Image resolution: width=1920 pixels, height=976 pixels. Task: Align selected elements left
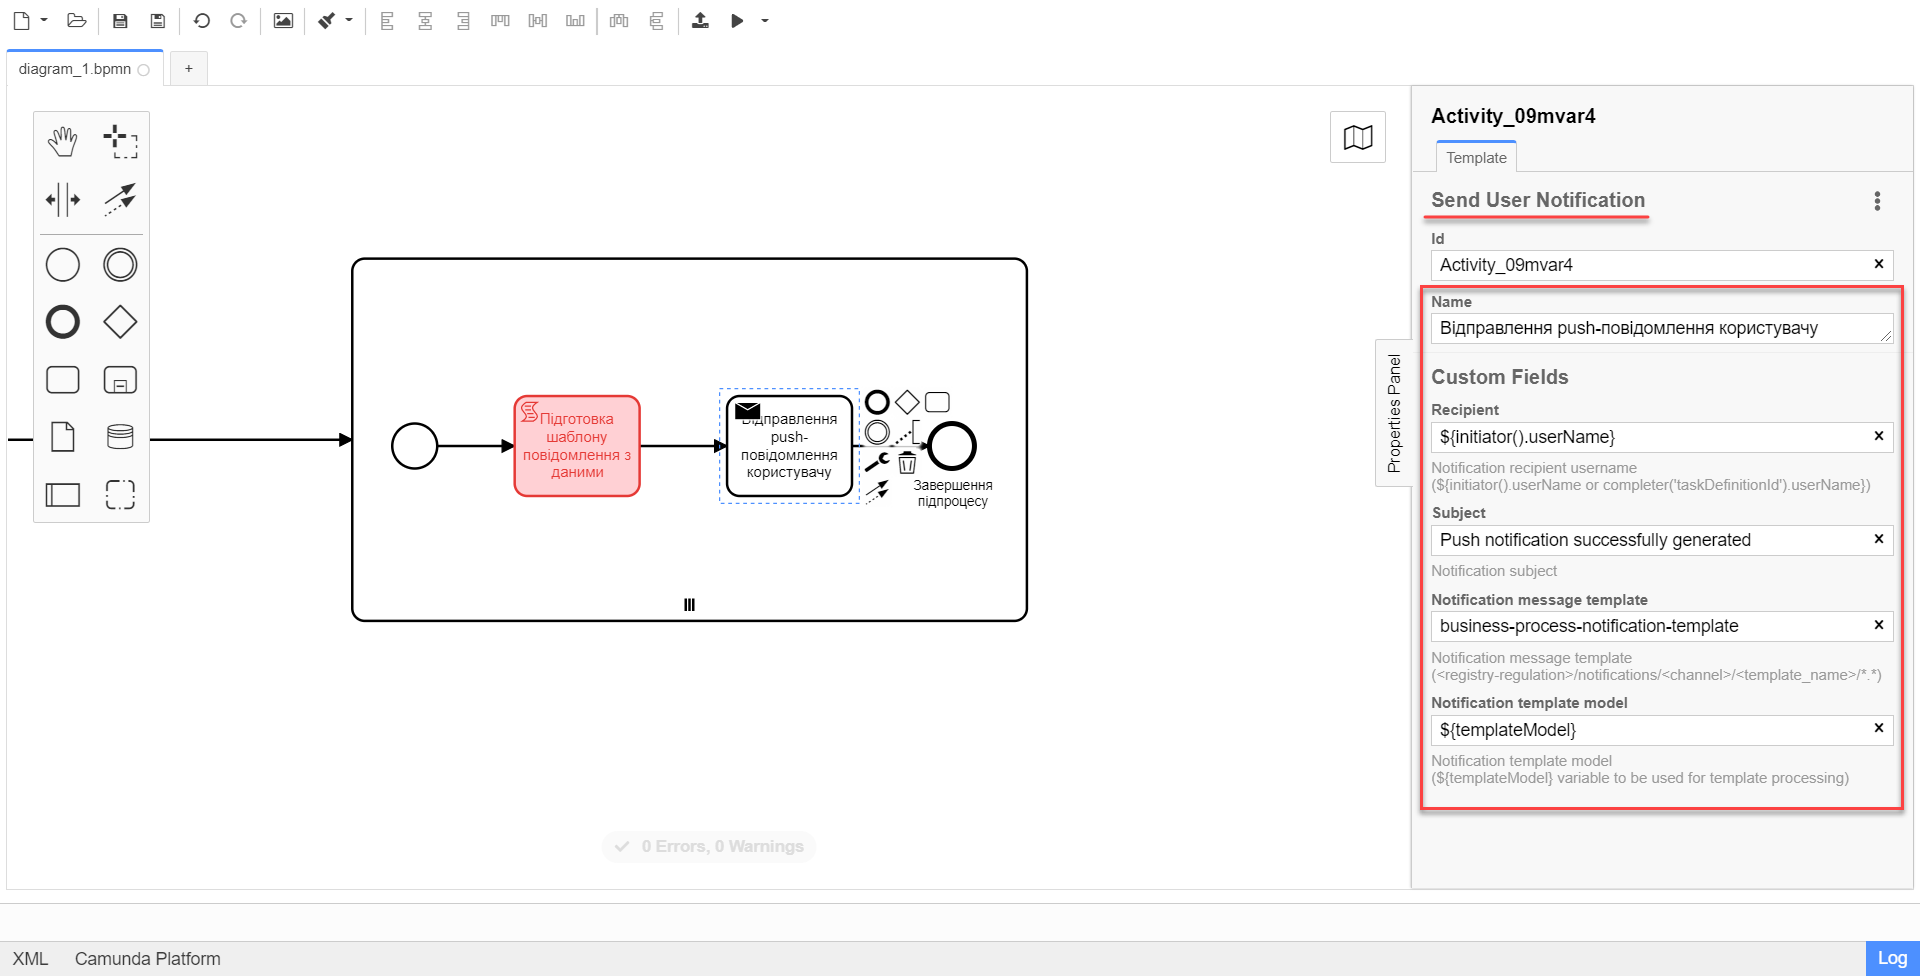[x=387, y=20]
